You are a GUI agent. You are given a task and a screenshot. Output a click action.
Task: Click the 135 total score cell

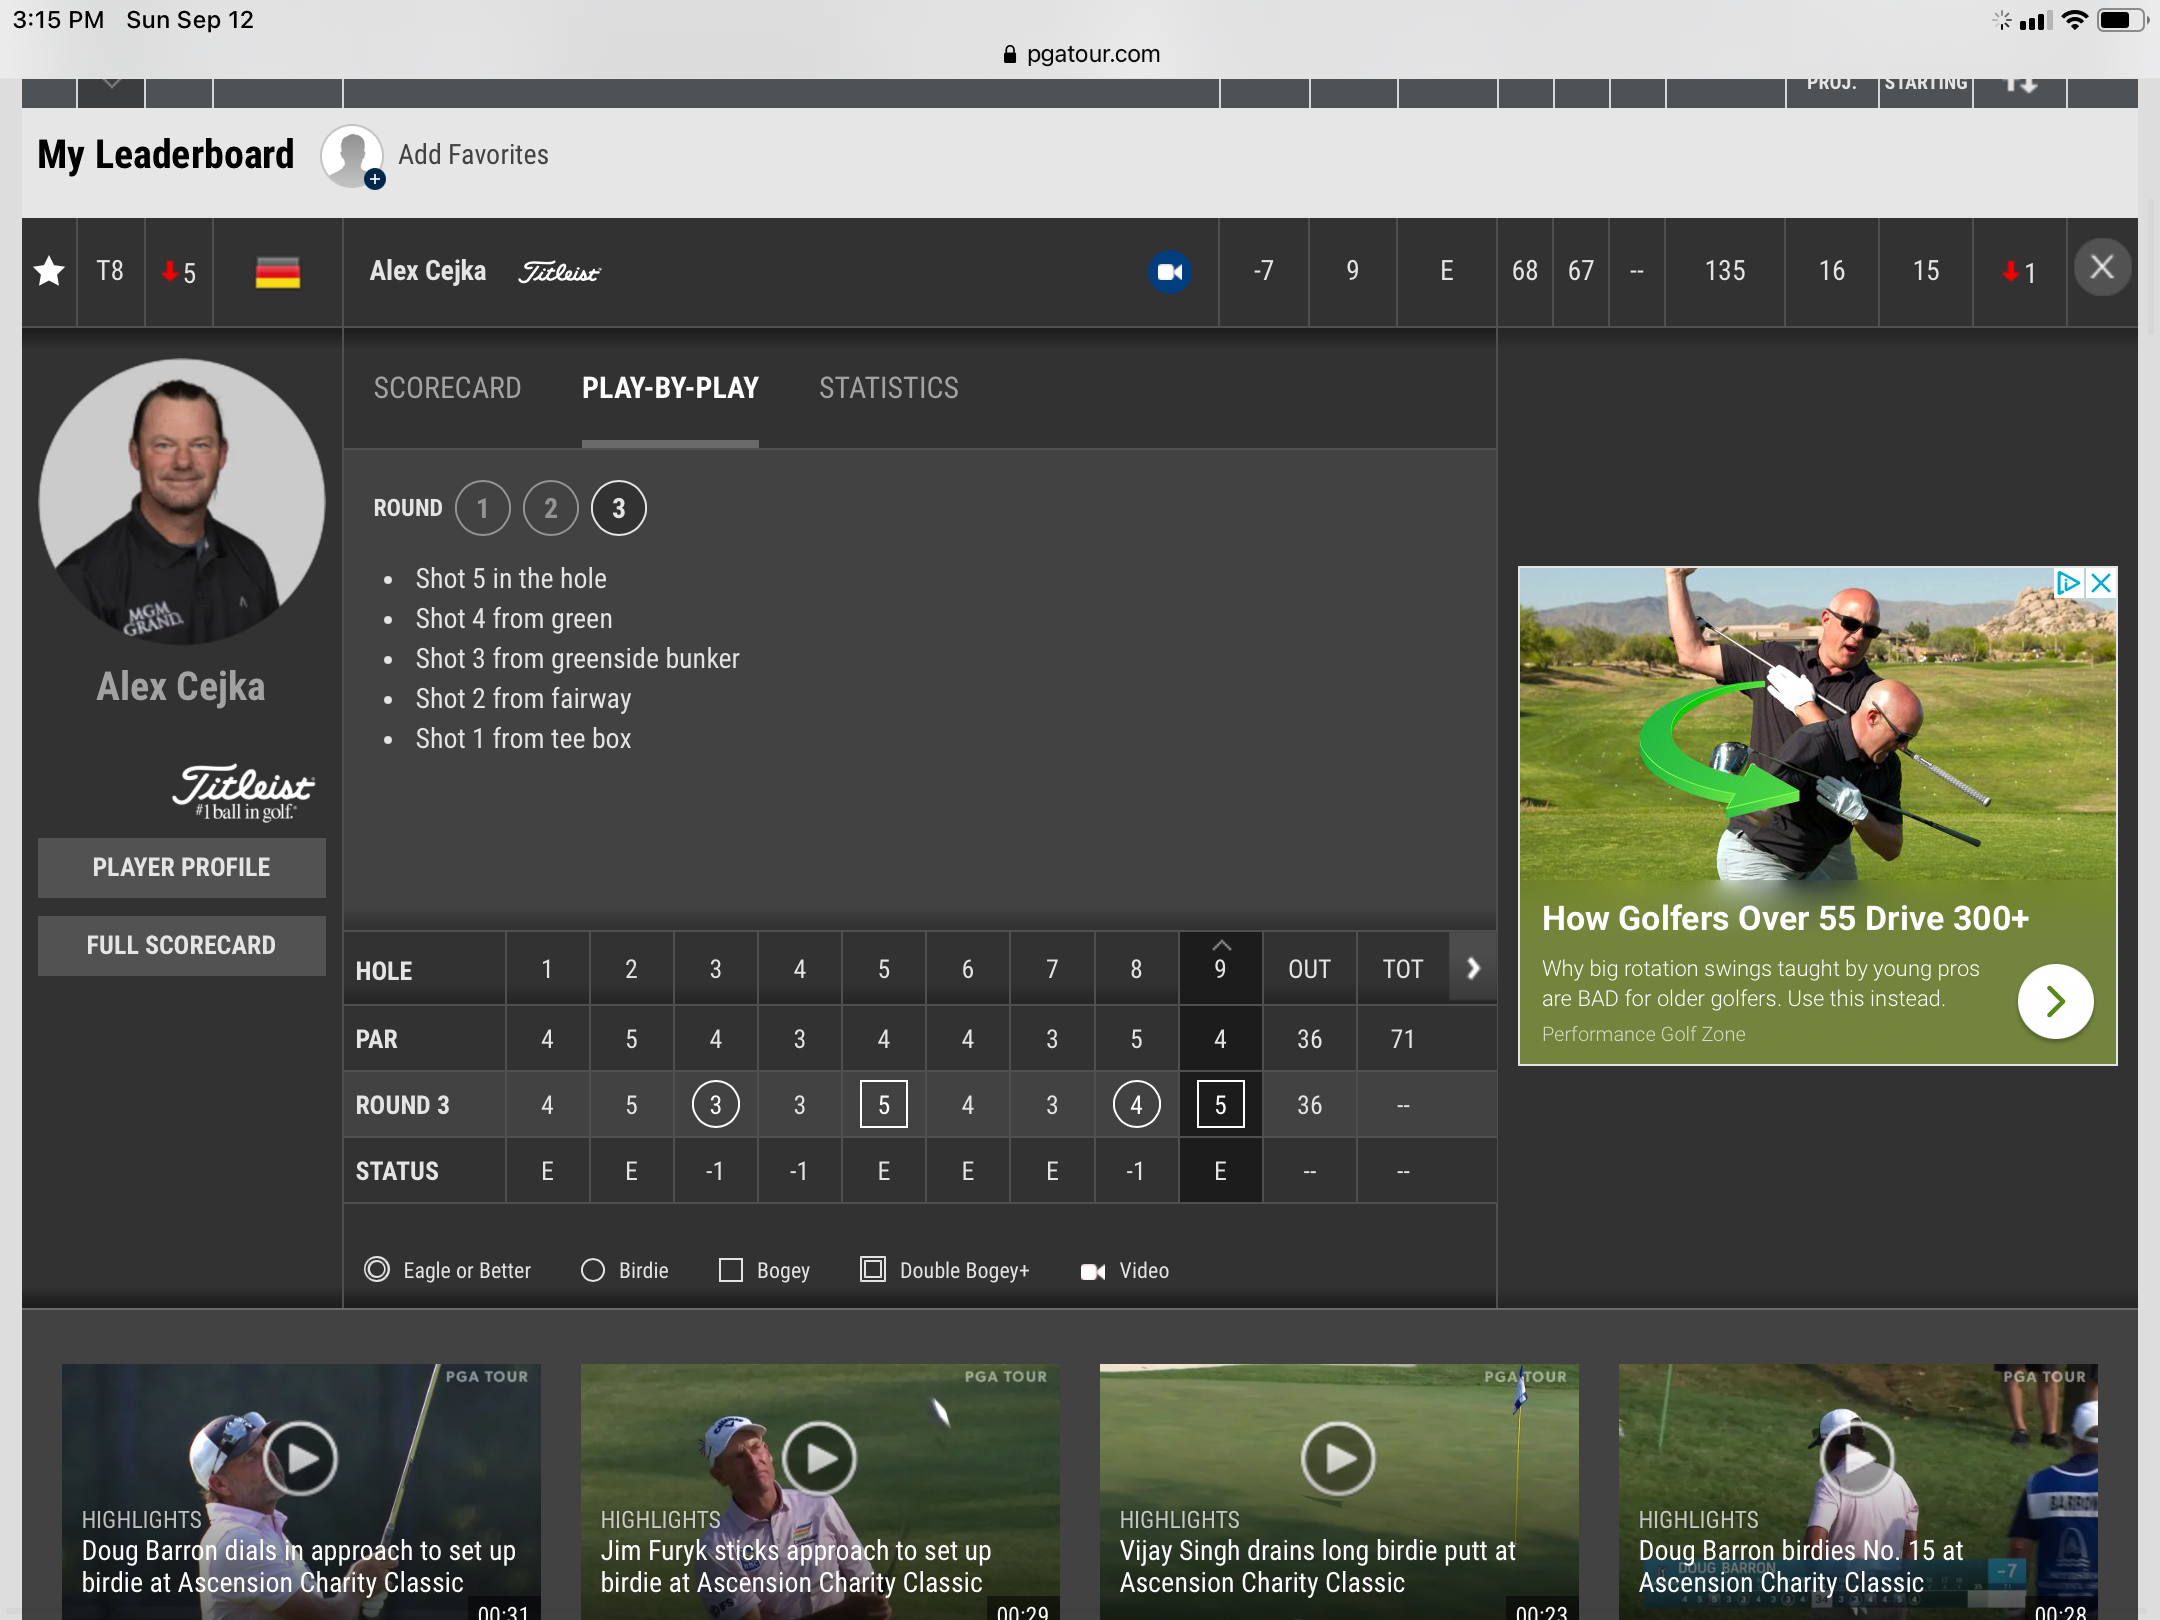click(x=1725, y=272)
